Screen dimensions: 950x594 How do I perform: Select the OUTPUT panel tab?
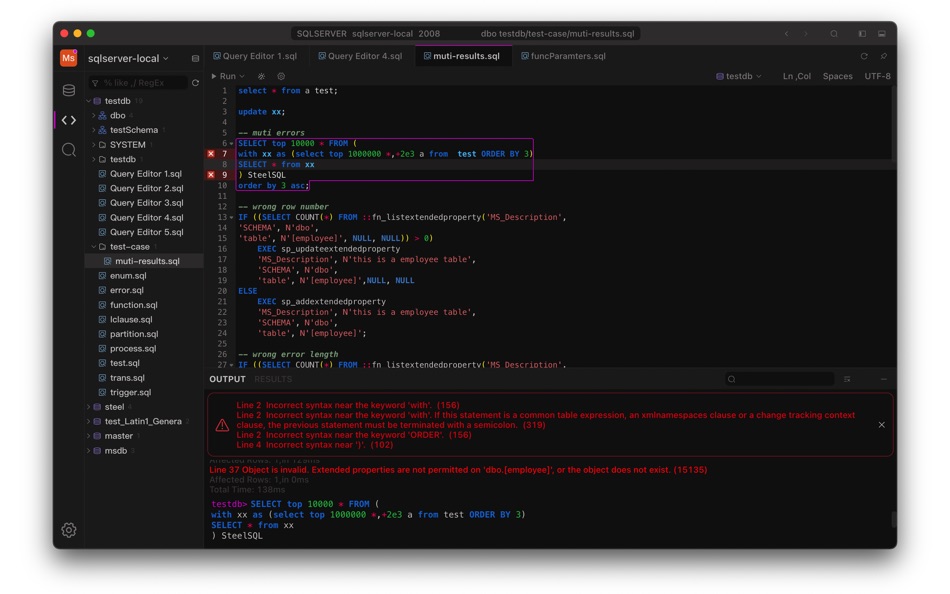tap(227, 379)
